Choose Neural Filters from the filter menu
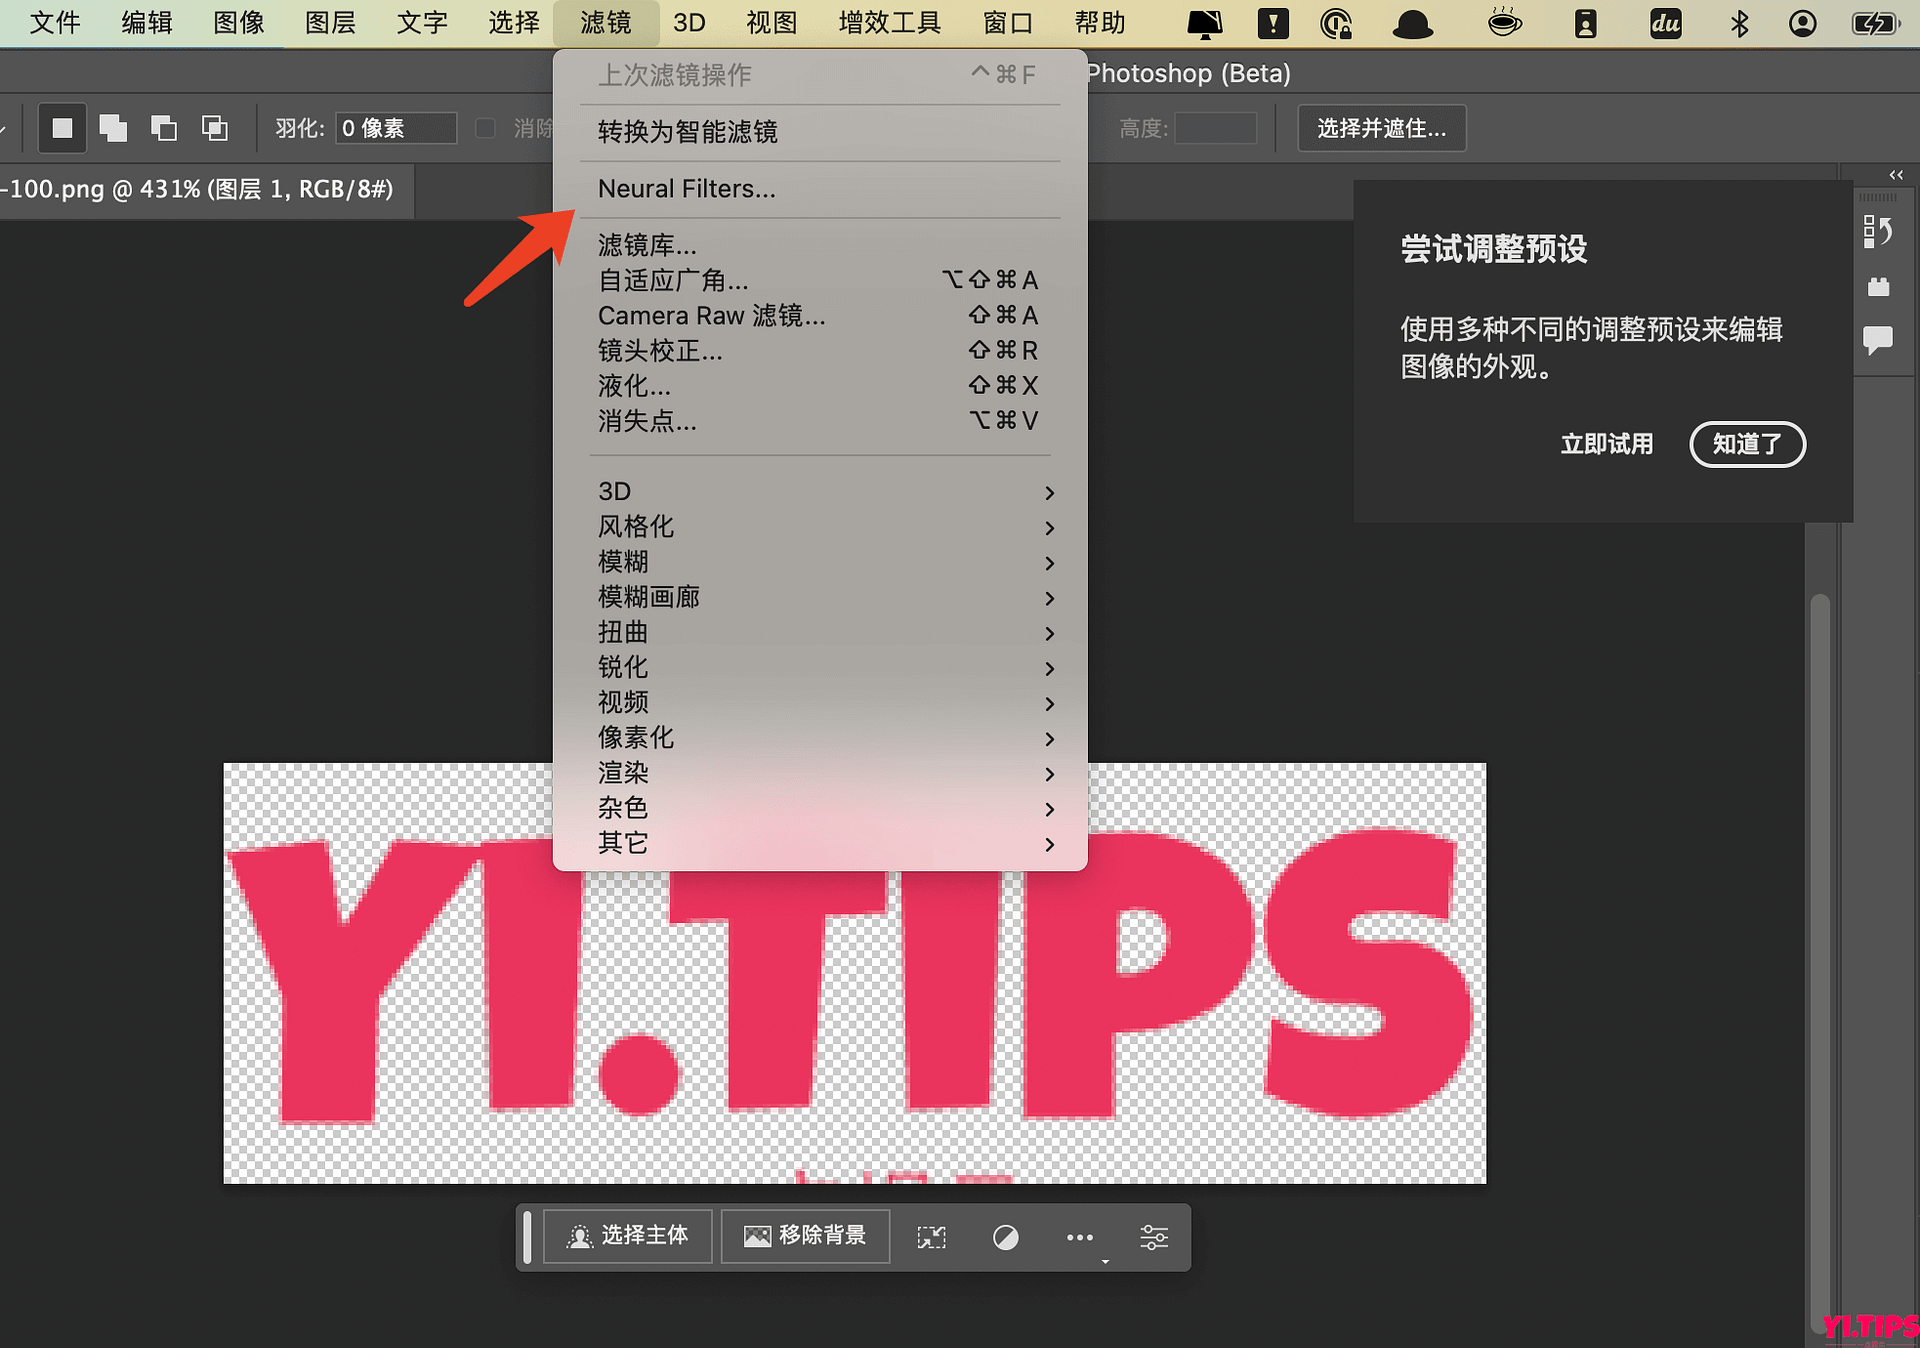1920x1348 pixels. click(686, 188)
